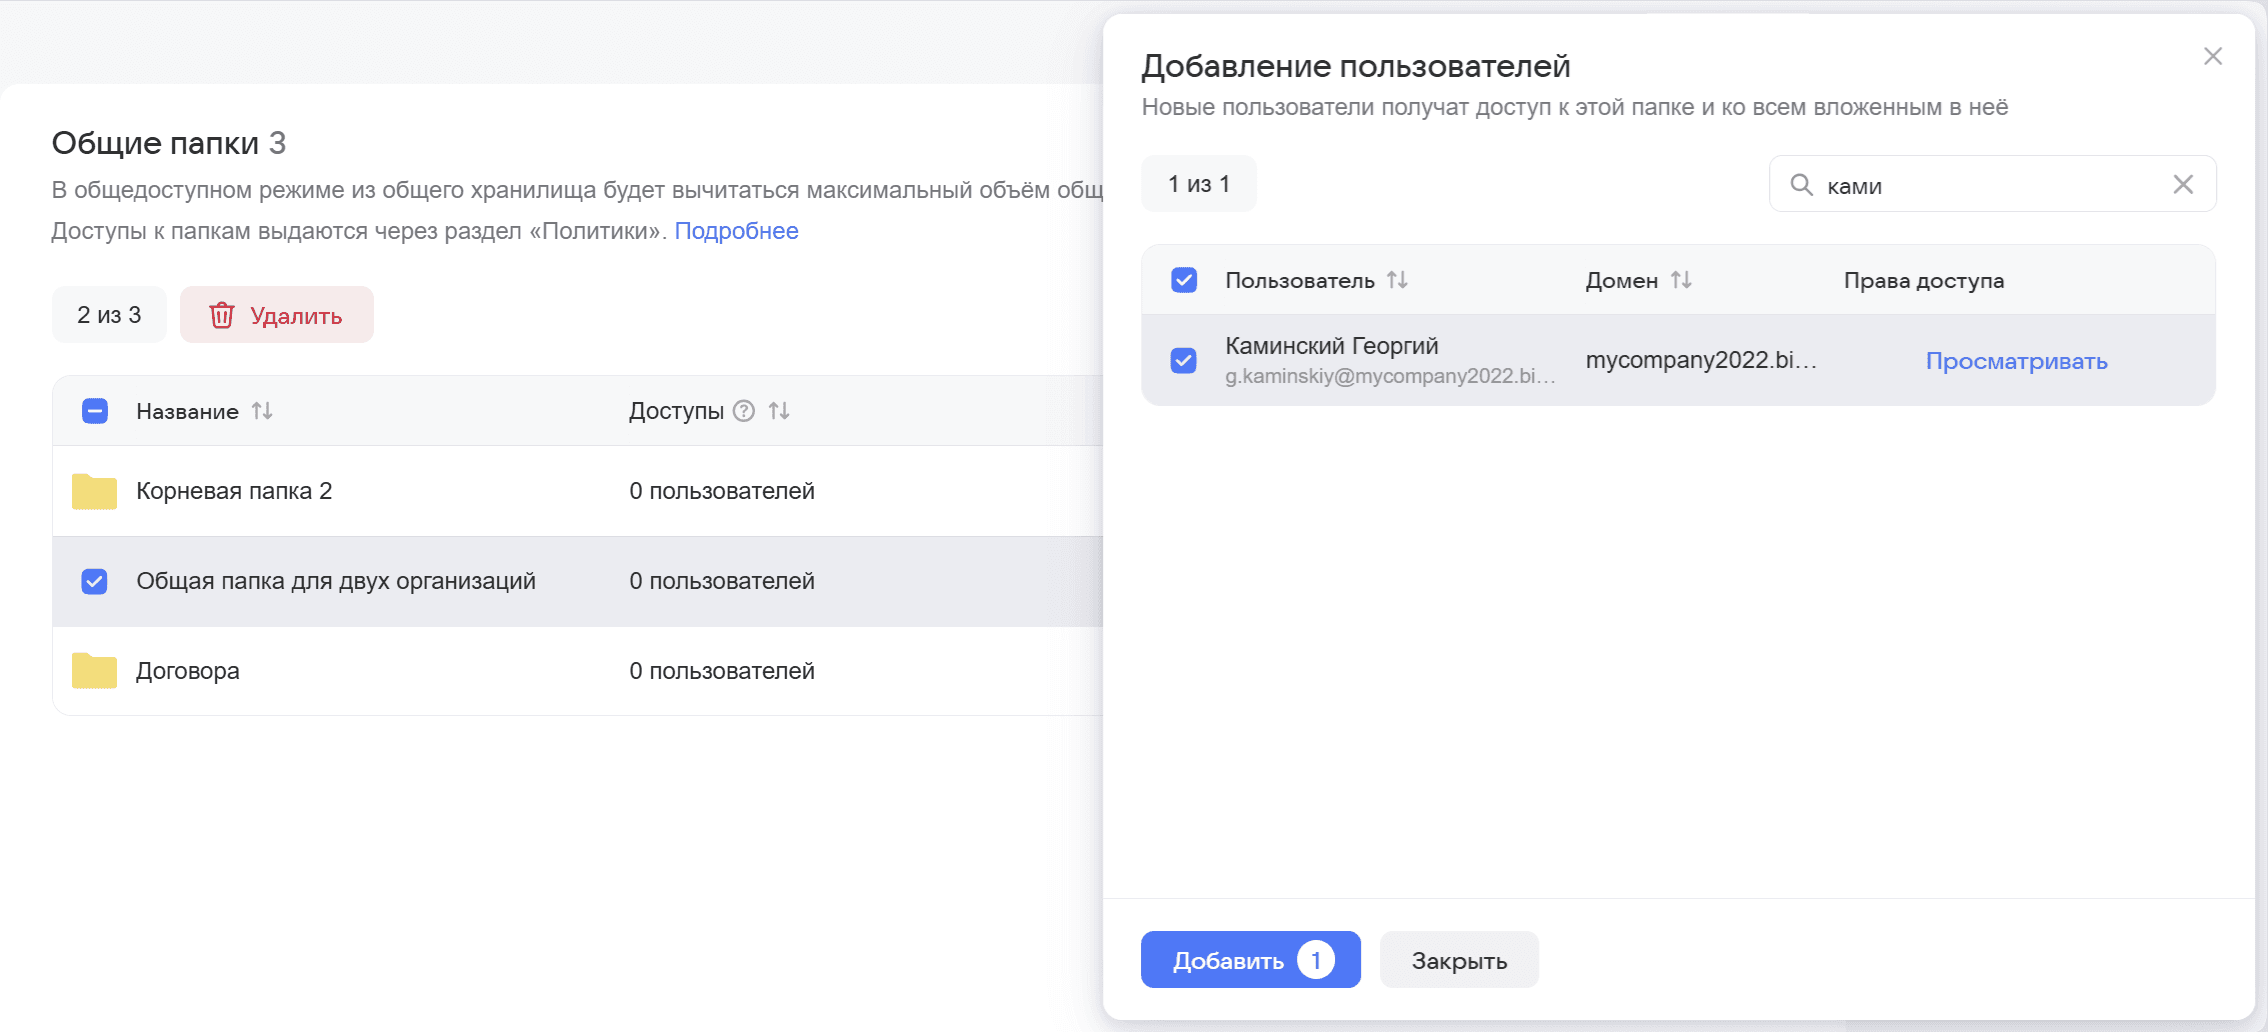Sort folders by Название column arrows

[x=262, y=411]
